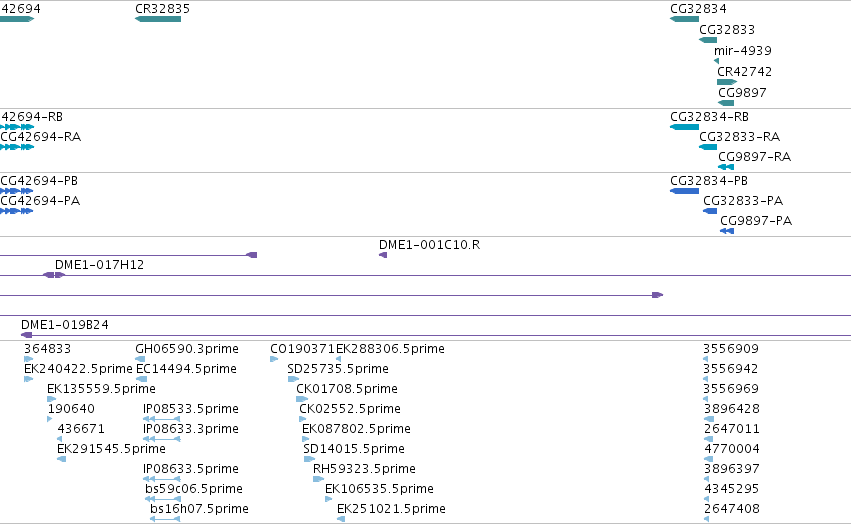Screen dimensions: 851x524
Task: Select the 3556909 feature label
Action: click(x=731, y=349)
